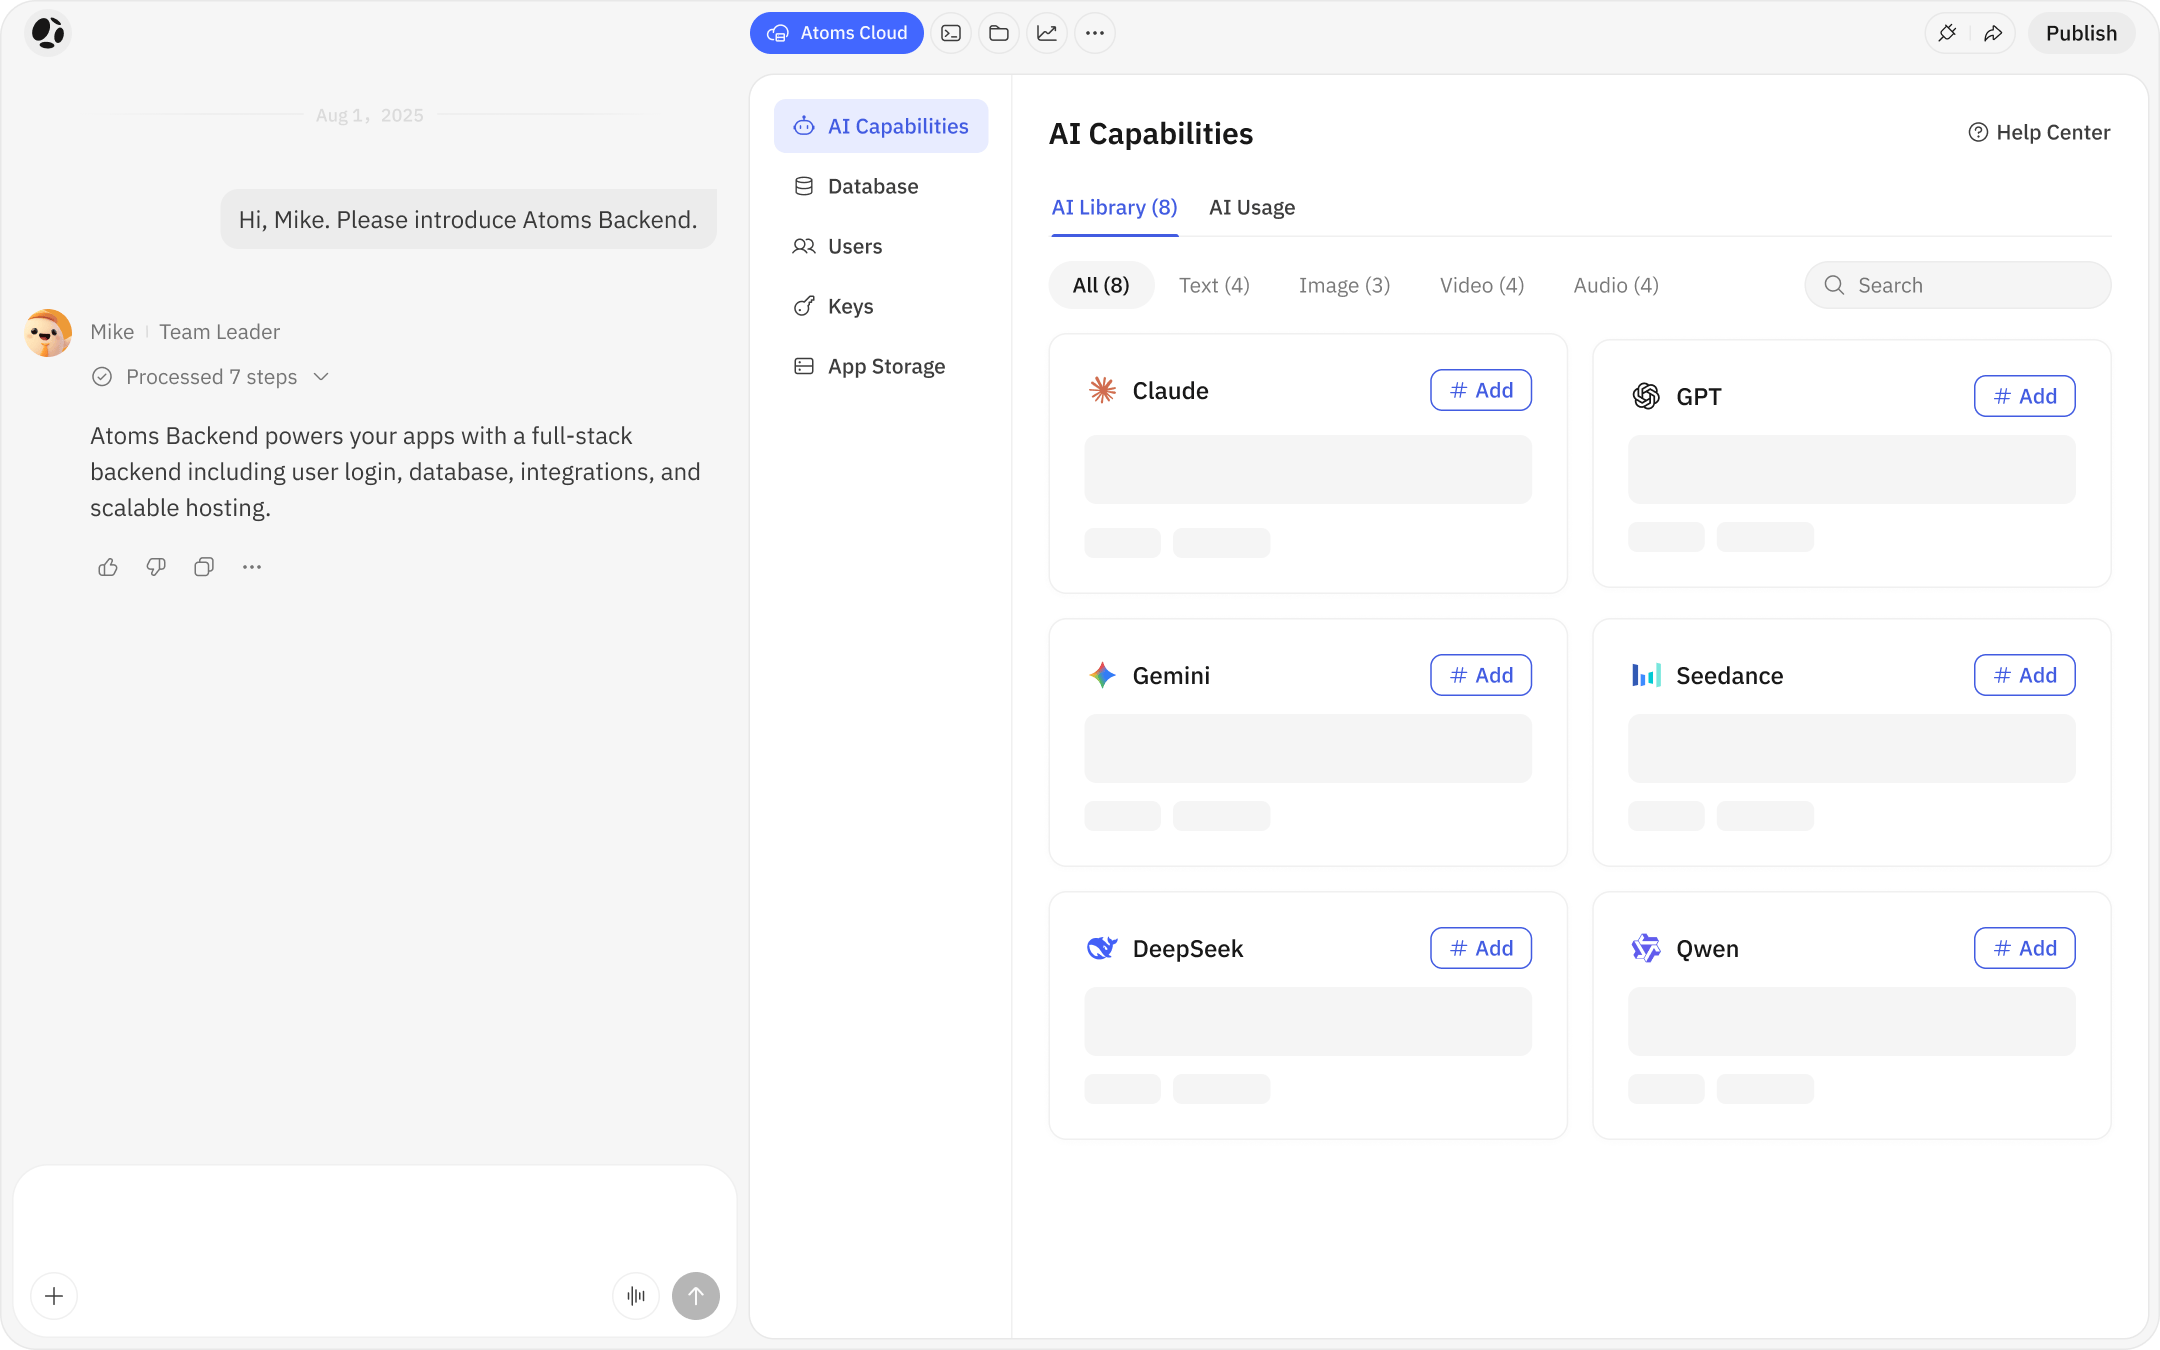
Task: Open AI Capabilities in the sidebar
Action: click(881, 126)
